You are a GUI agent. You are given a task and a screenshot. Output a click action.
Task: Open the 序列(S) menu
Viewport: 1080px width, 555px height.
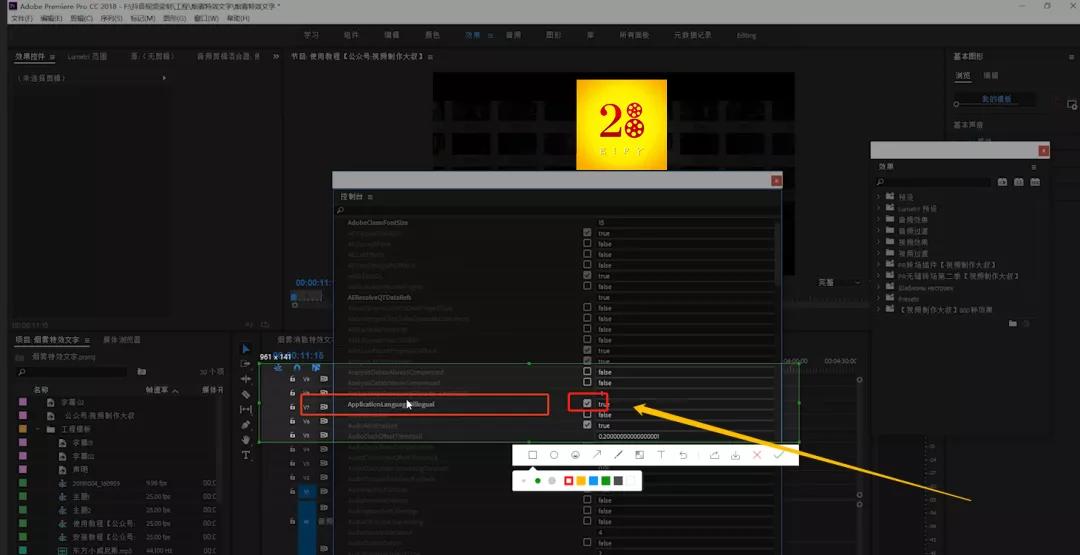tap(110, 19)
